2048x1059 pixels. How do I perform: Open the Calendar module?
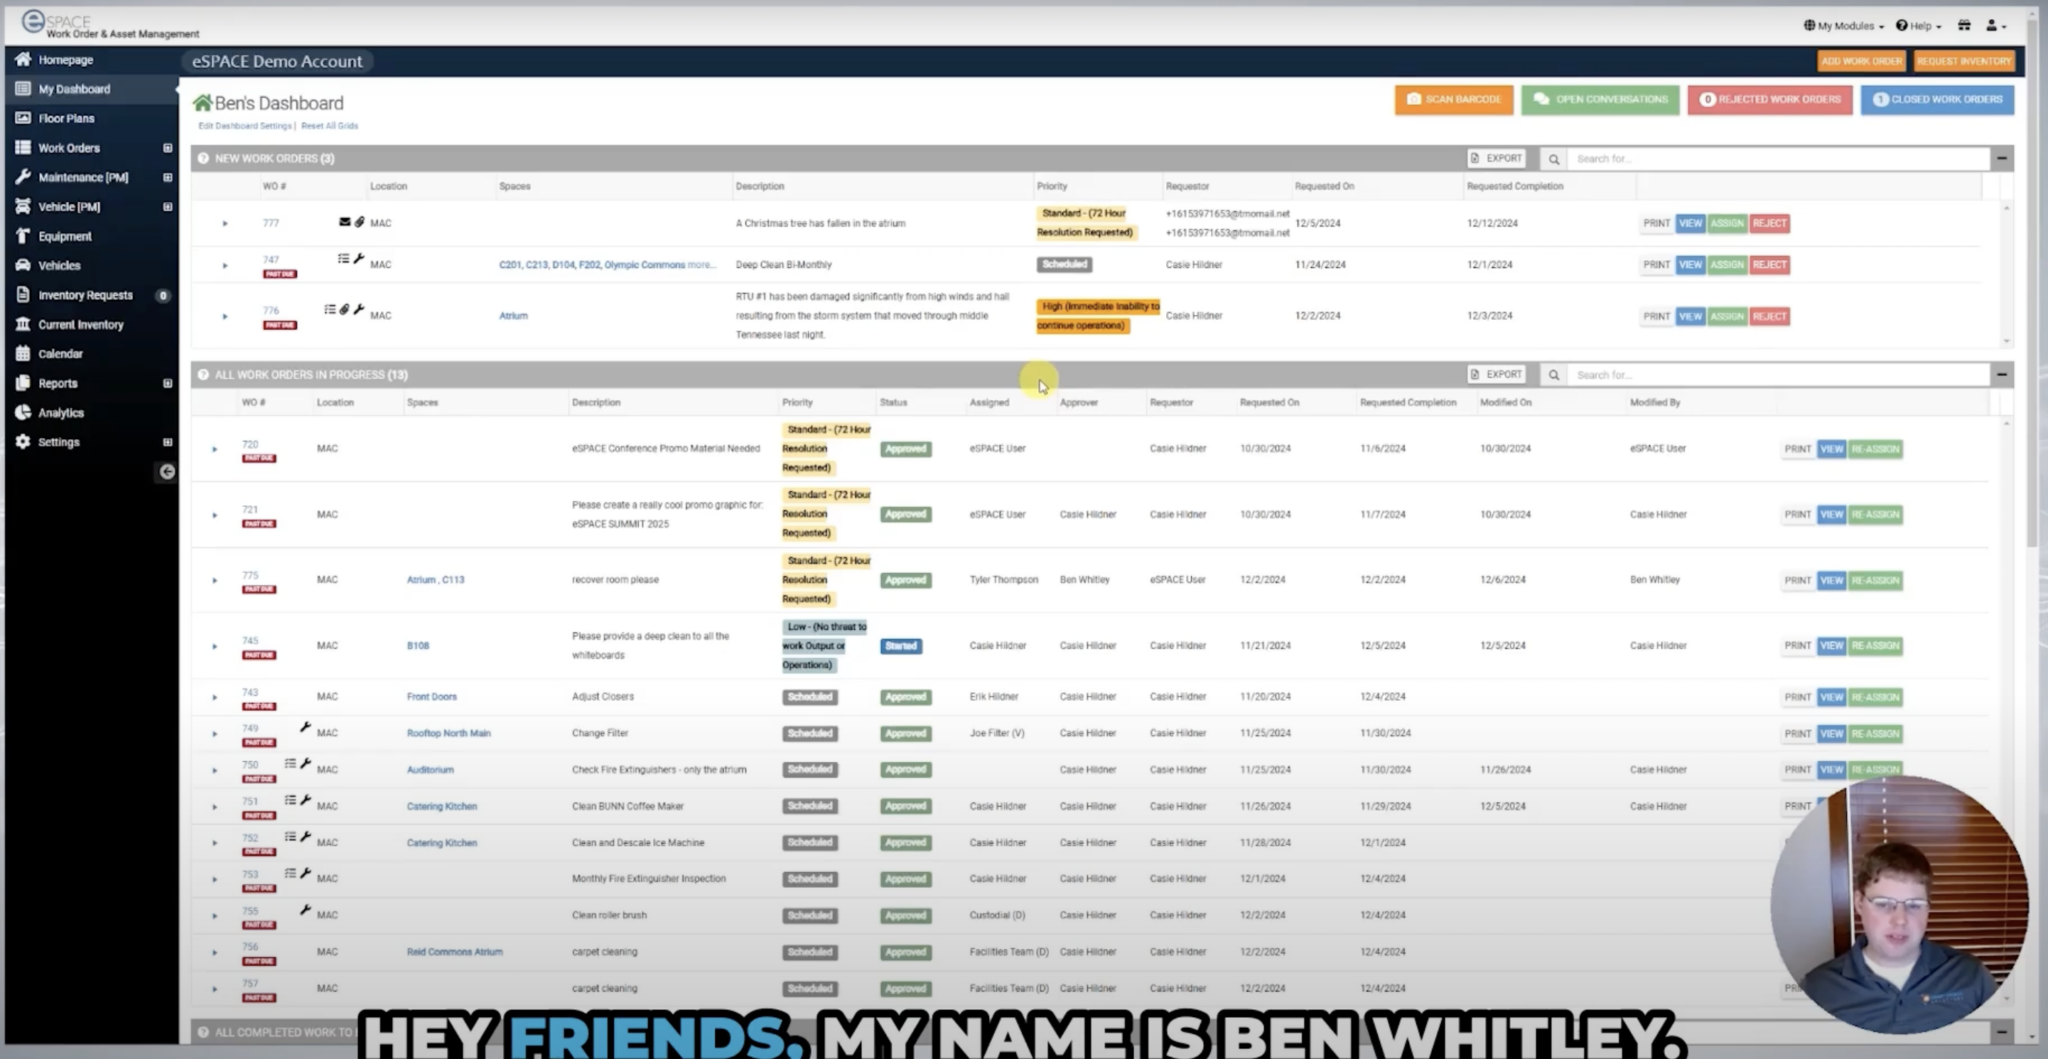click(60, 354)
